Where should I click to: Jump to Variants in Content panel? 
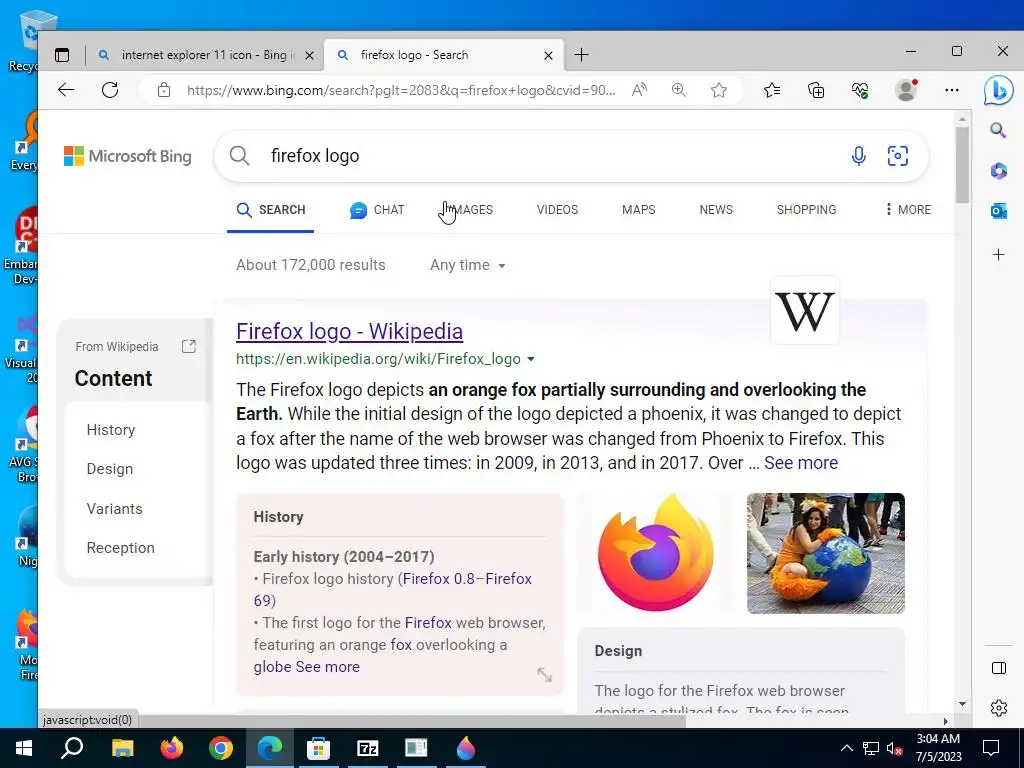click(114, 509)
